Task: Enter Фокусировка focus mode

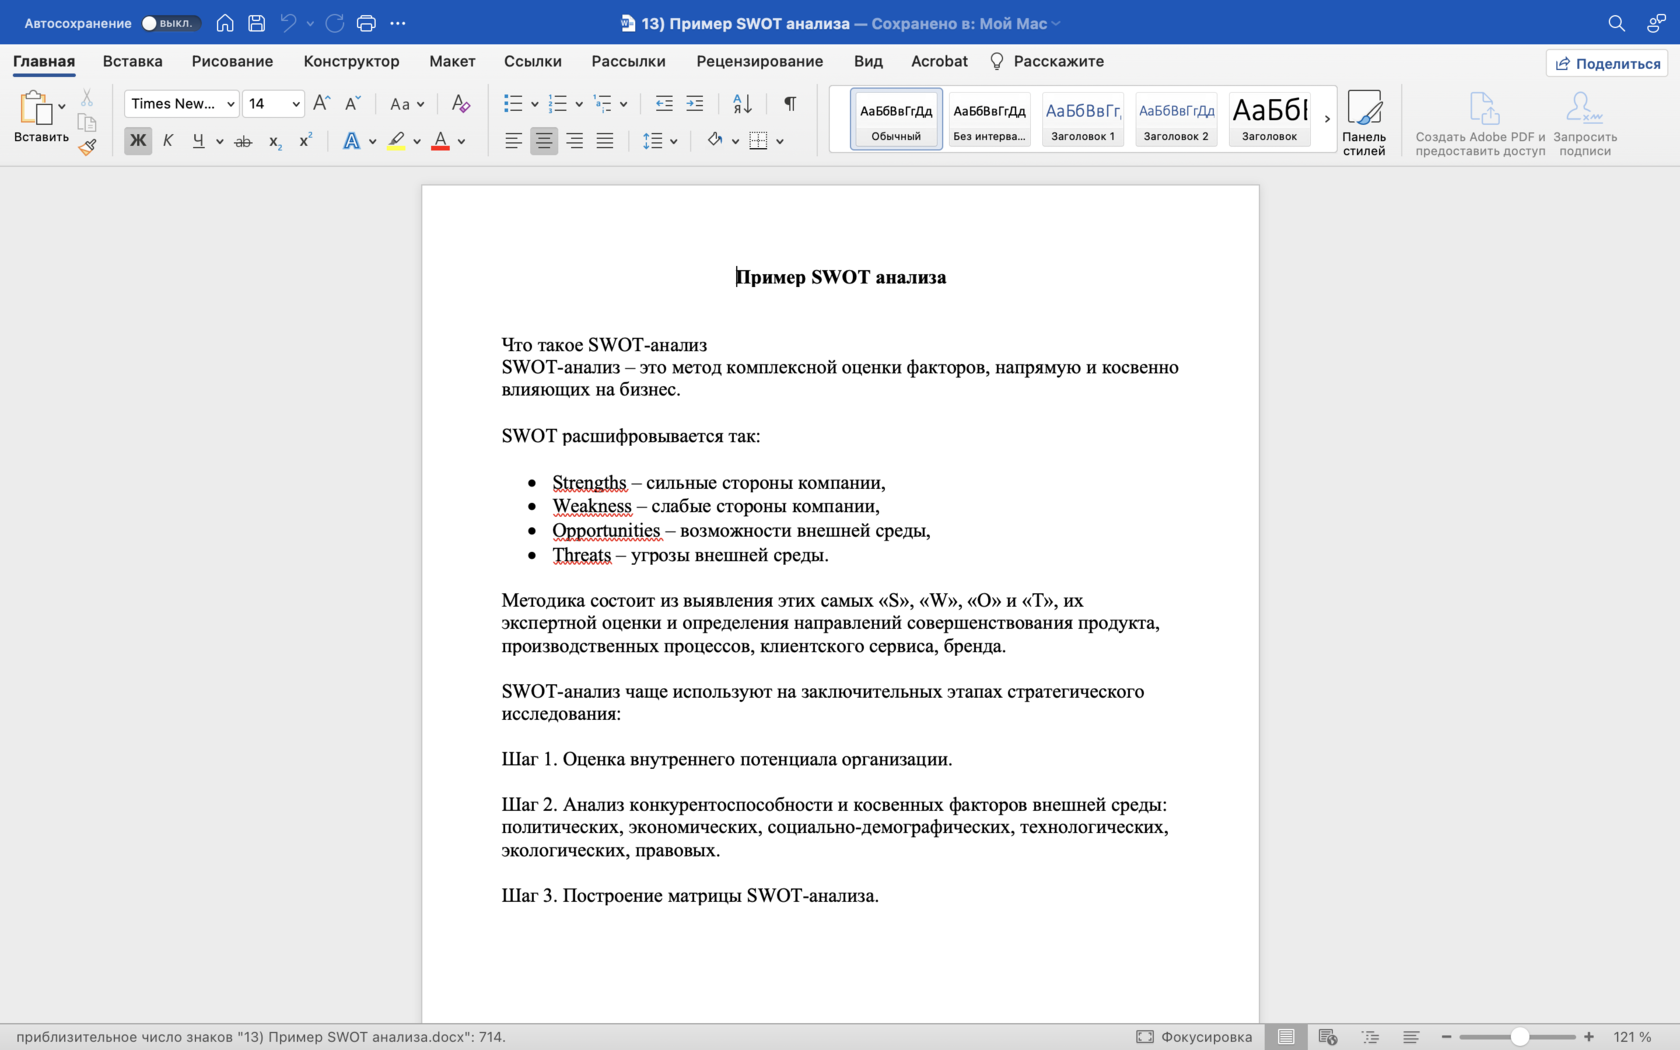Action: pos(1194,1037)
